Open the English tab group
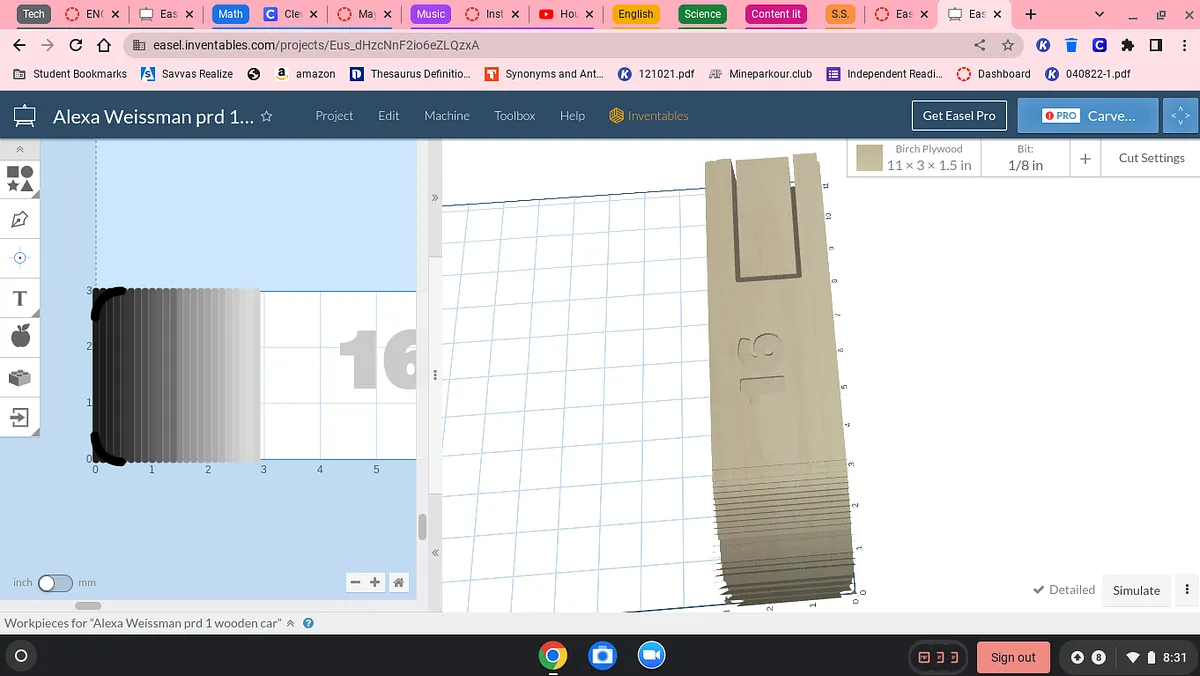 pyautogui.click(x=636, y=14)
